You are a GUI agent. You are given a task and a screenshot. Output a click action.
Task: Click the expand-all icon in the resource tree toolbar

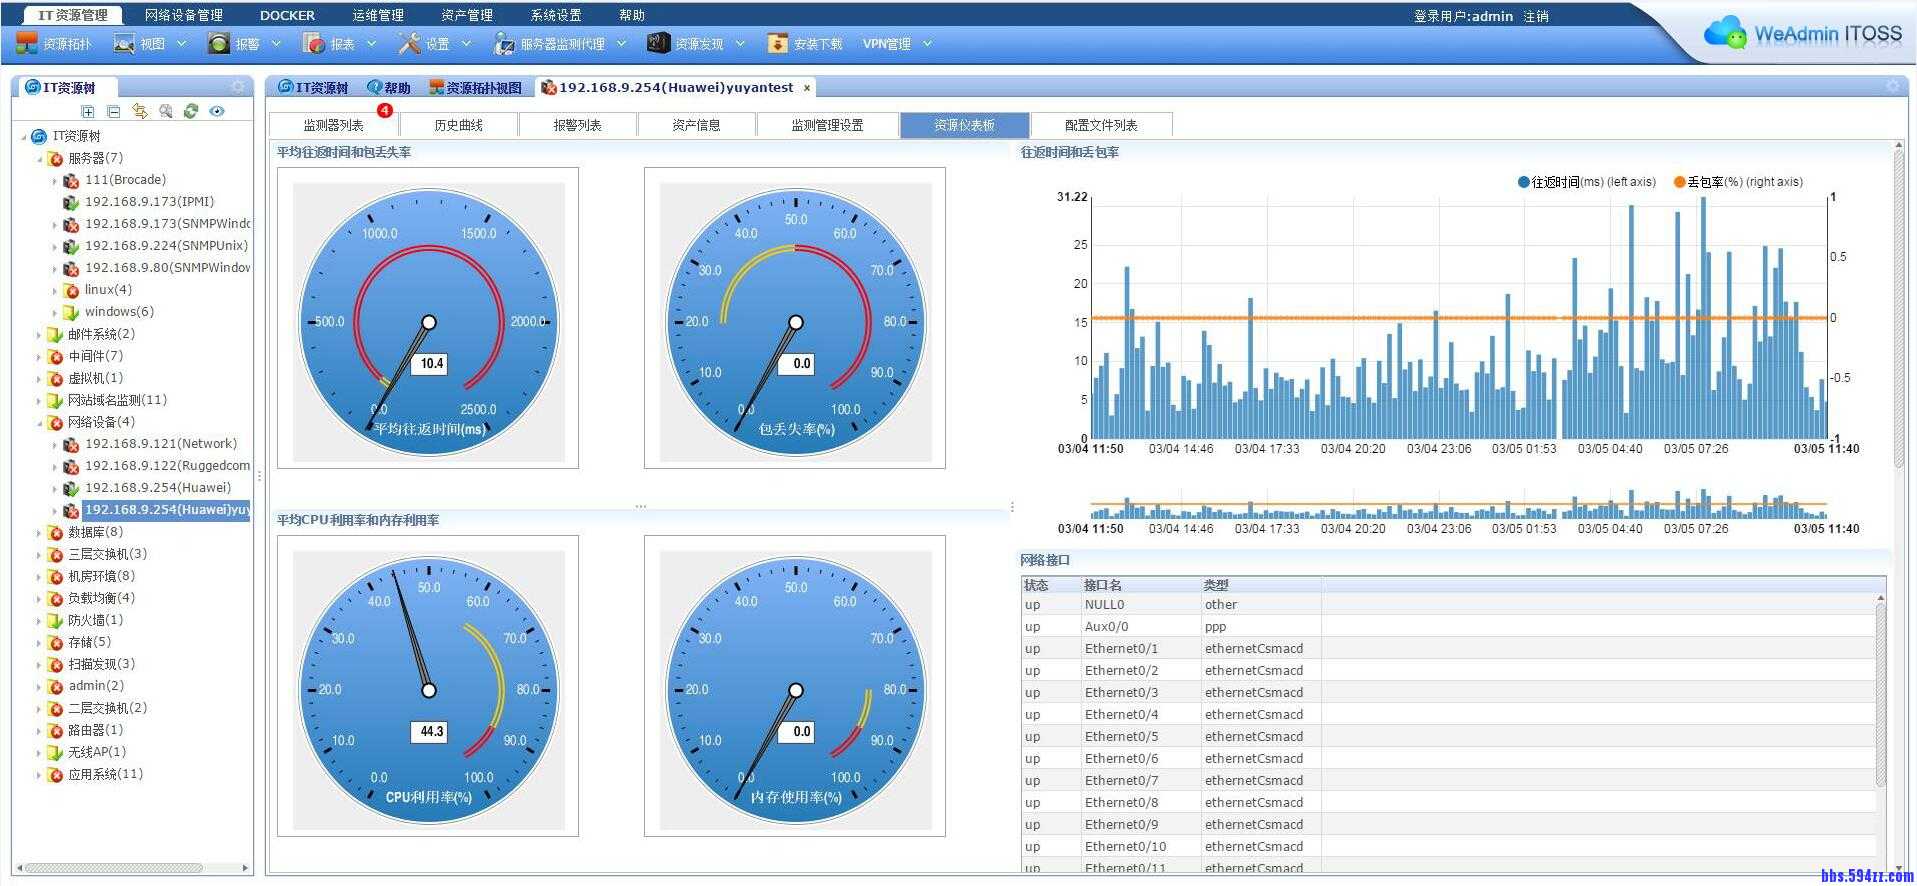click(x=88, y=112)
